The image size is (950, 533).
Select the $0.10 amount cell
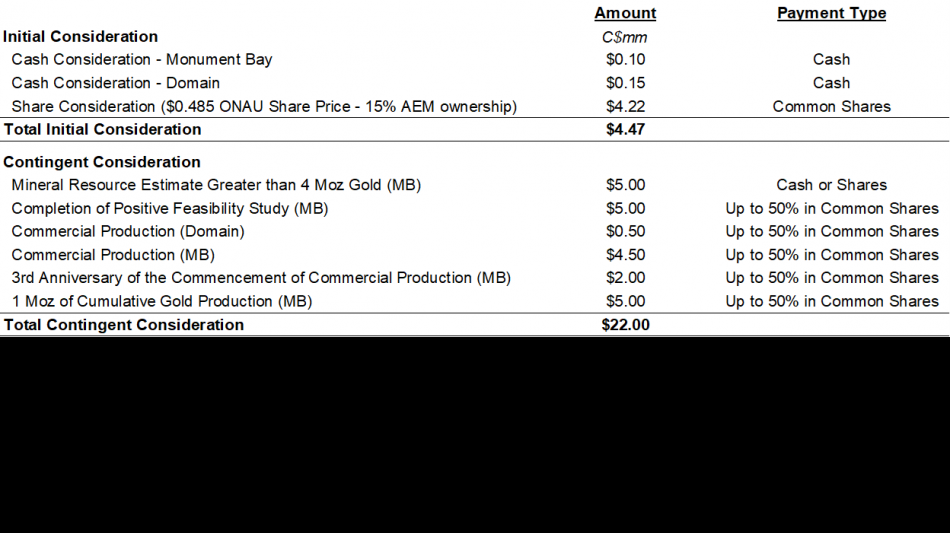coord(625,59)
